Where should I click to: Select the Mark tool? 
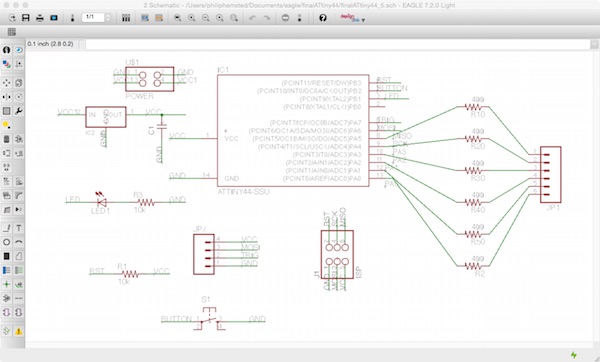click(19, 64)
